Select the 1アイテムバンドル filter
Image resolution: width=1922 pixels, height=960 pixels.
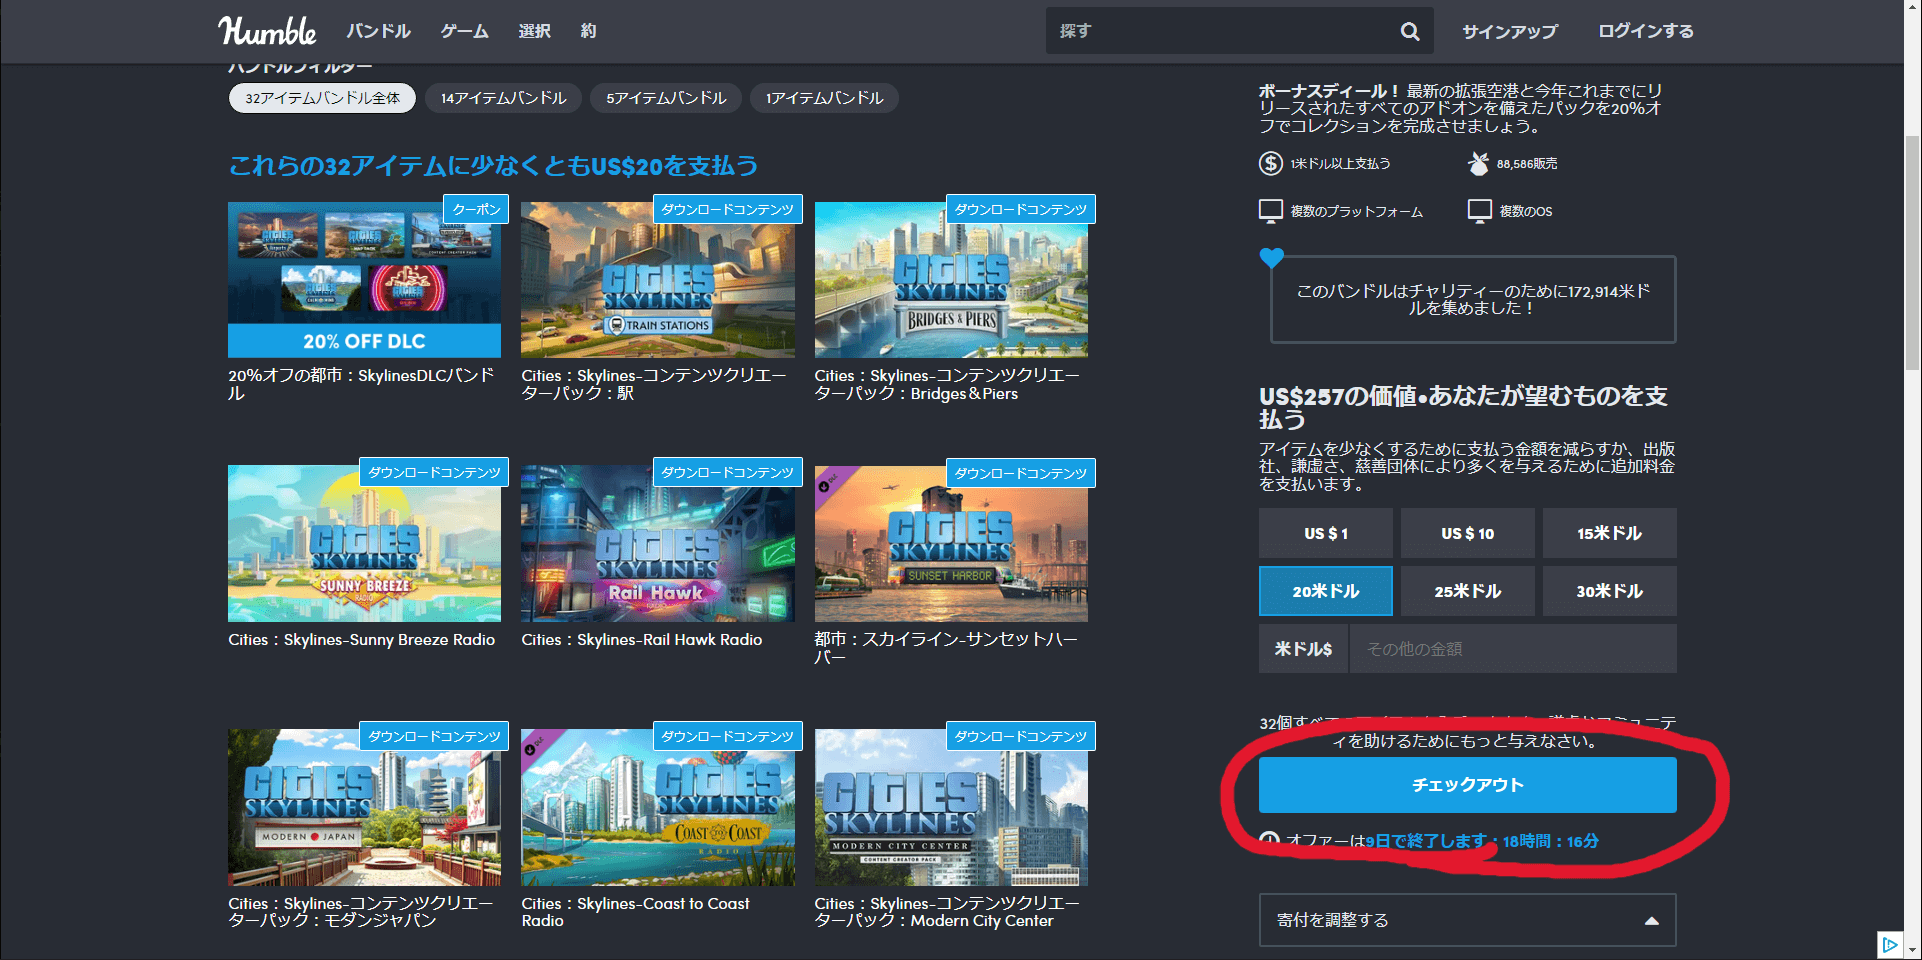pos(824,98)
